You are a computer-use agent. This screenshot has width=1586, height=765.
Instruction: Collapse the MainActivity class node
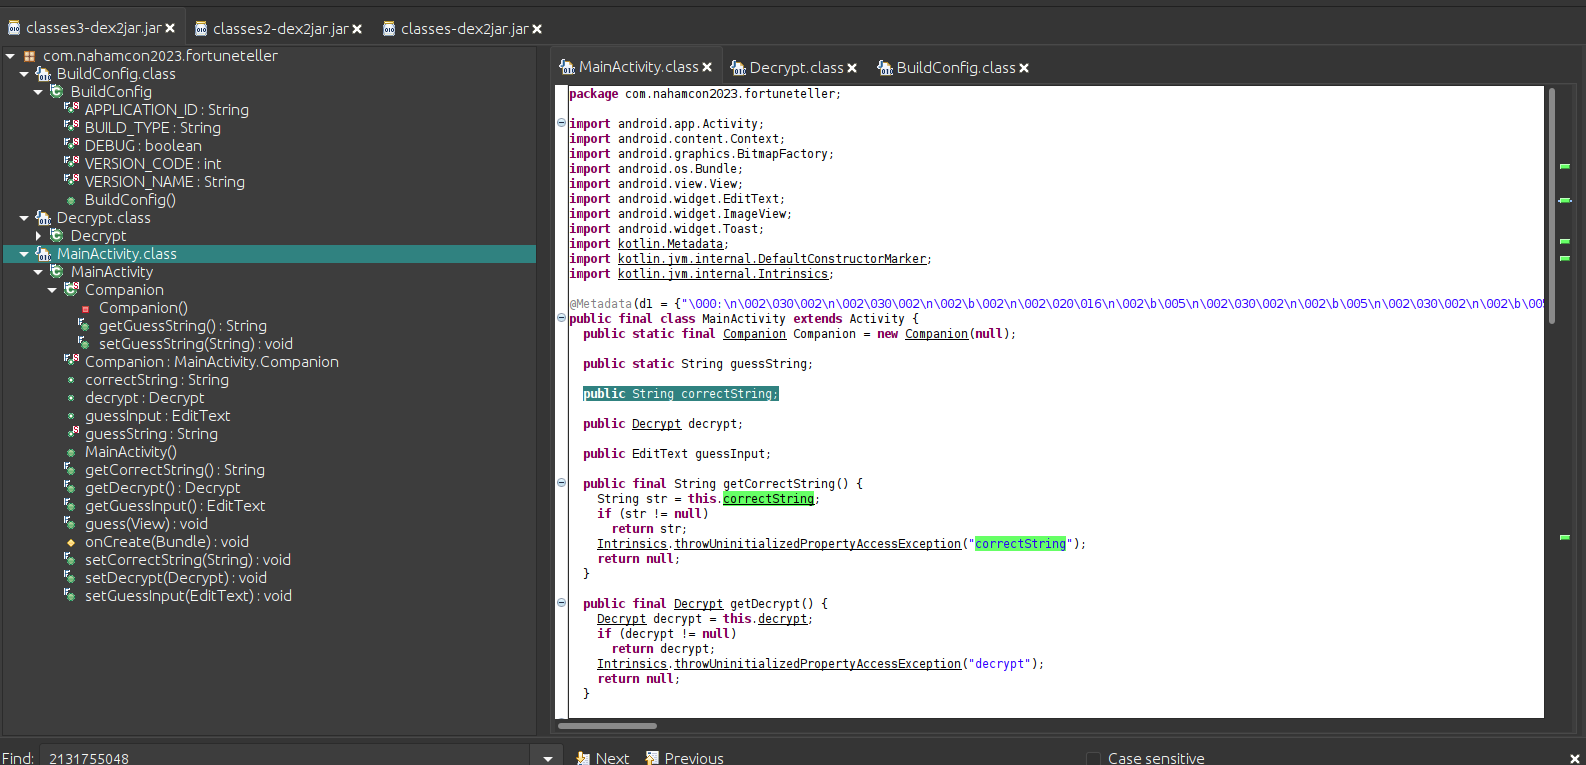pyautogui.click(x=38, y=272)
